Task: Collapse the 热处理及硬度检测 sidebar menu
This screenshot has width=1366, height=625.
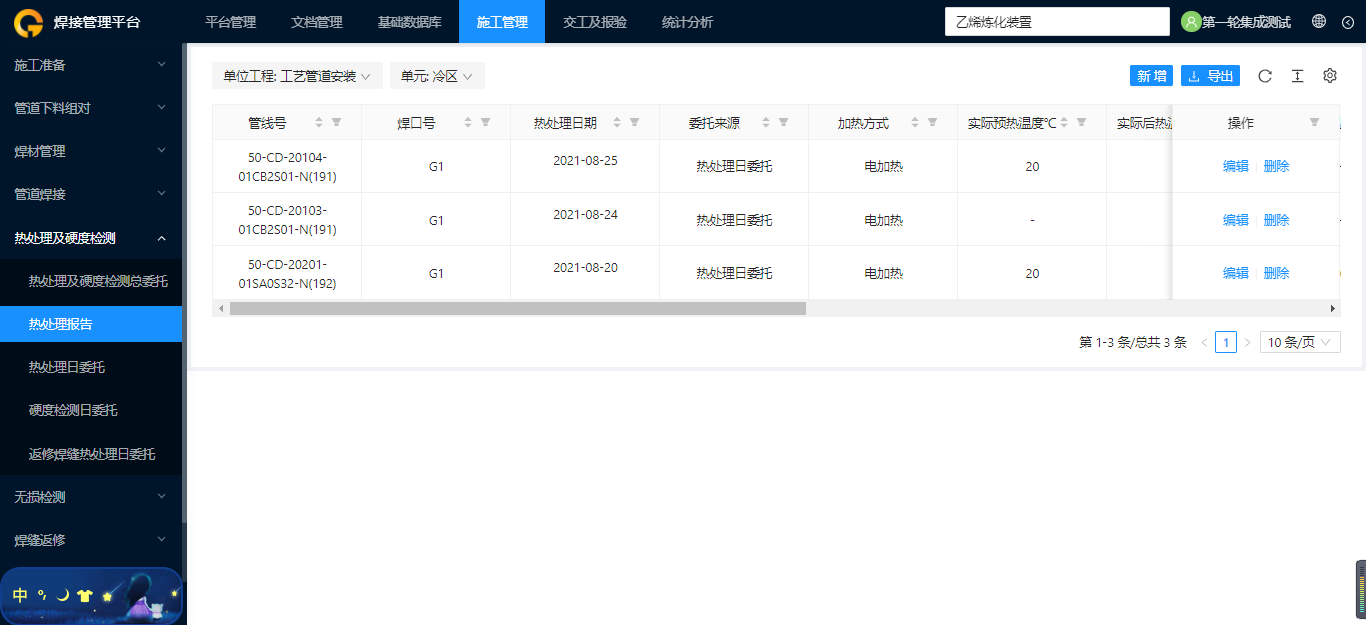Action: coord(91,238)
